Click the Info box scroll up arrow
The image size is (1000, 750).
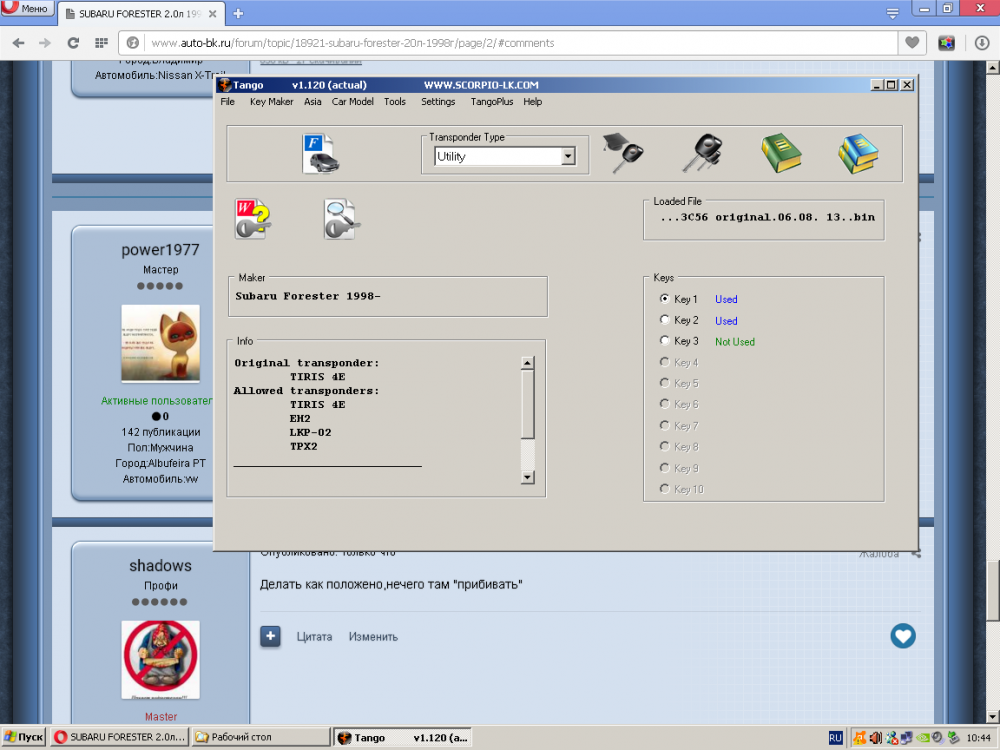[527, 364]
